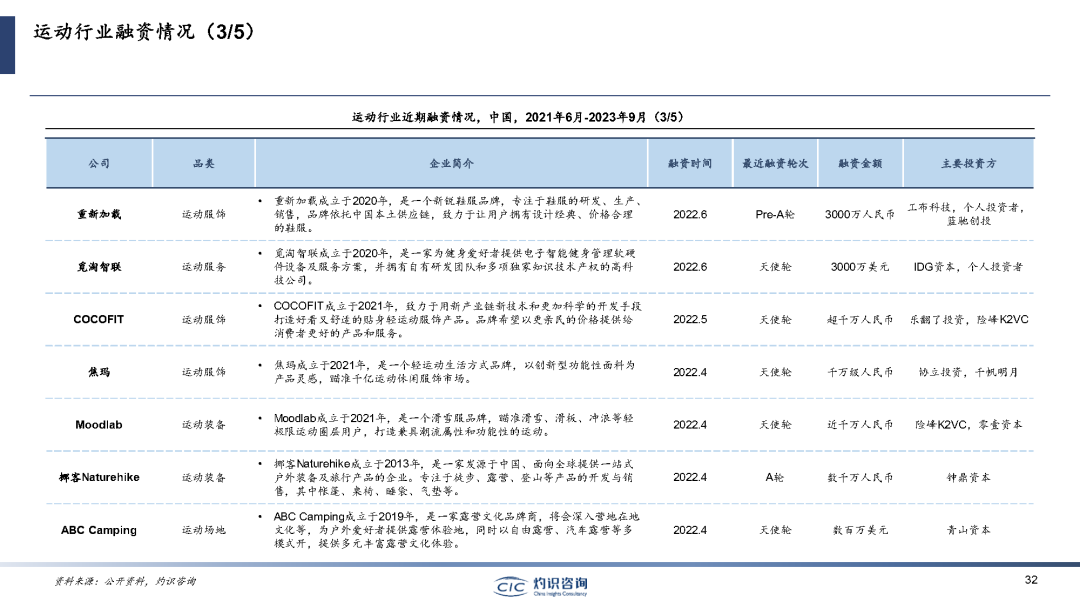Click the 主要投资方 column header
The height and width of the screenshot is (608, 1080).
(968, 163)
